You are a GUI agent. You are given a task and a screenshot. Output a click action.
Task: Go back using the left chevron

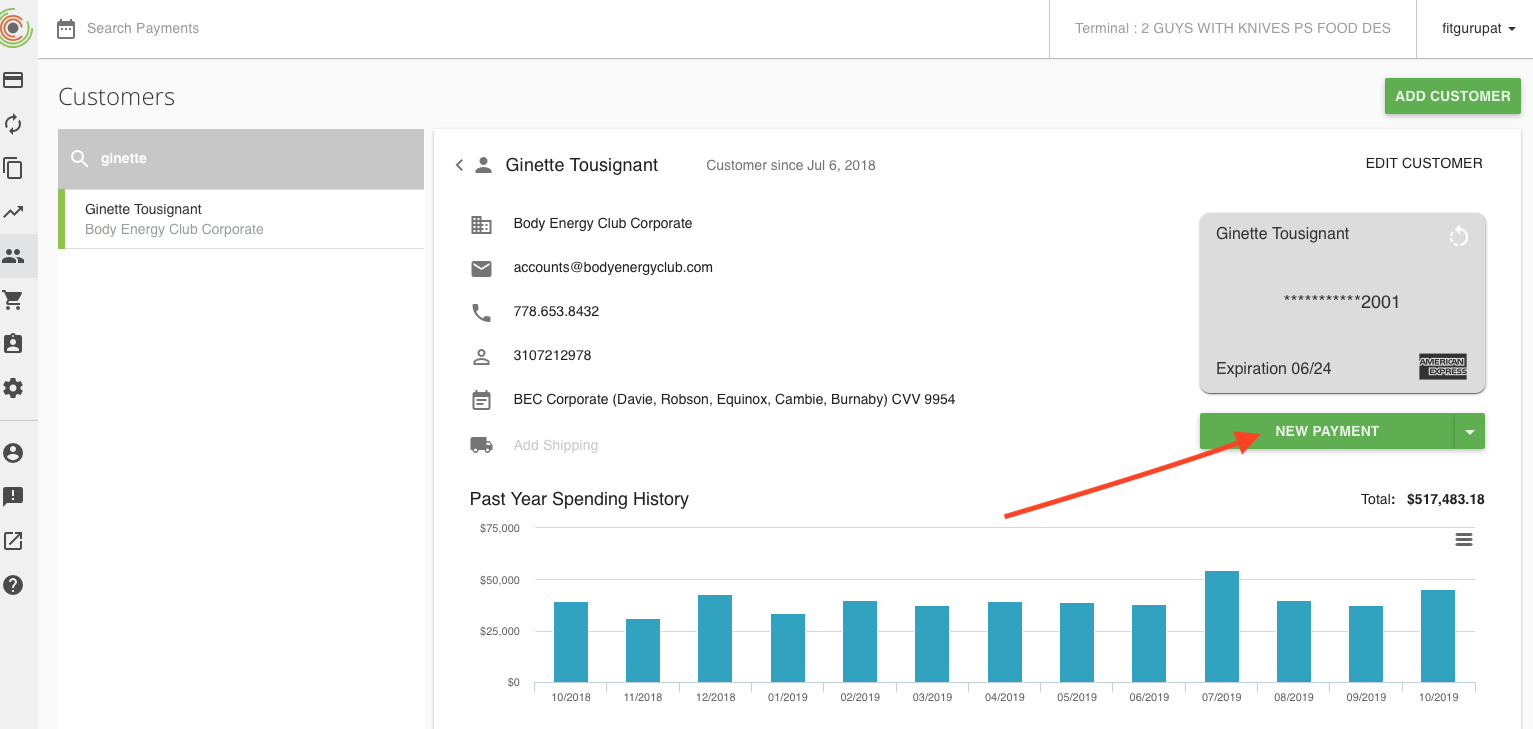pos(459,165)
